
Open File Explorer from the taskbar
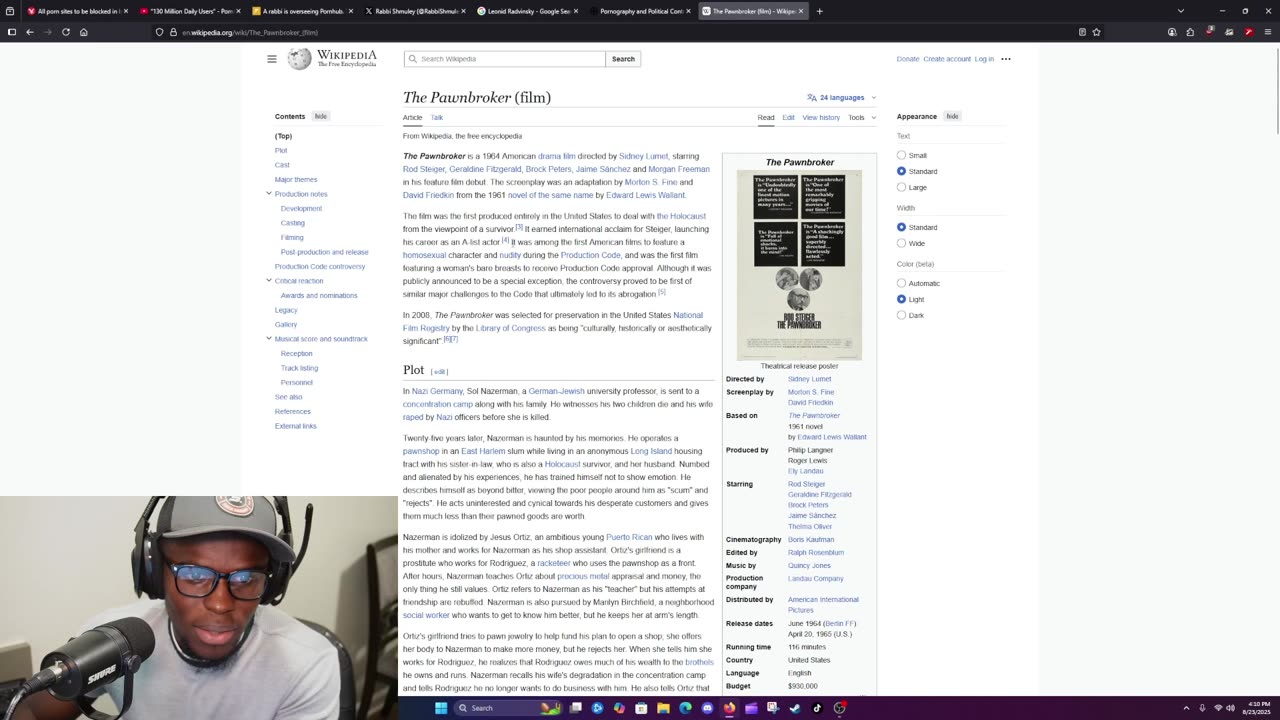tap(663, 708)
